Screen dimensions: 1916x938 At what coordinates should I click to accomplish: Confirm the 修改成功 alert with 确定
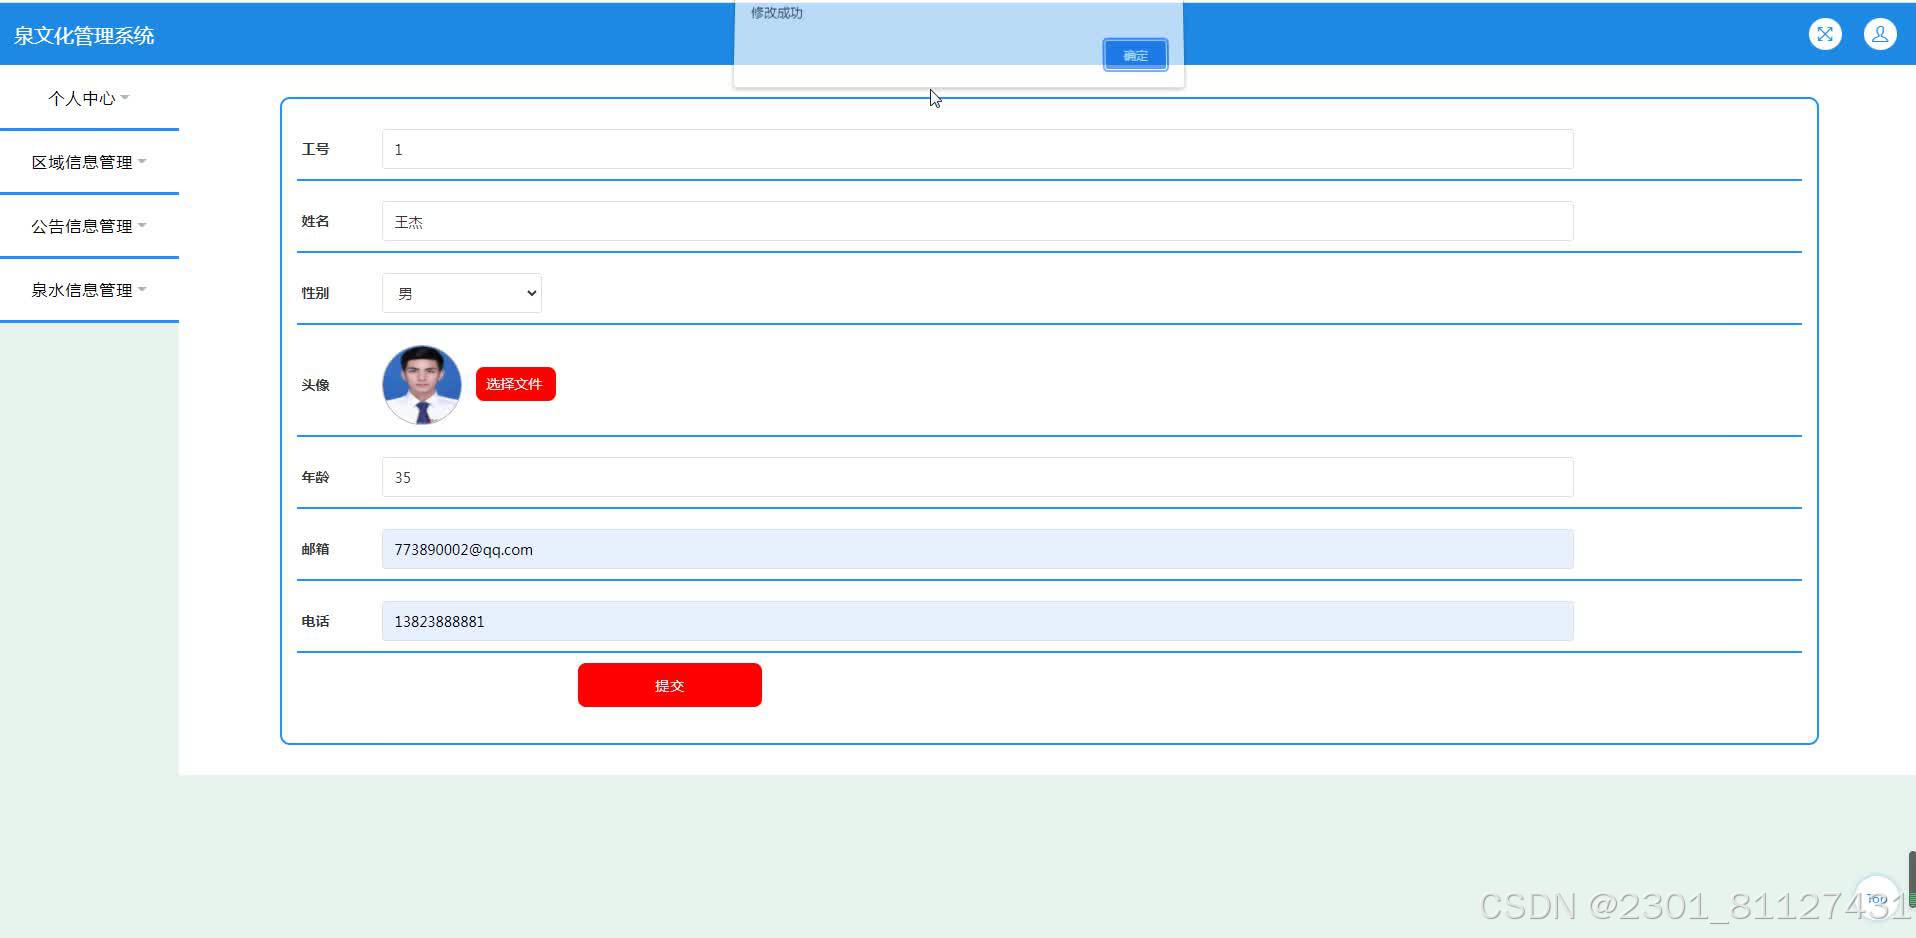[1135, 55]
